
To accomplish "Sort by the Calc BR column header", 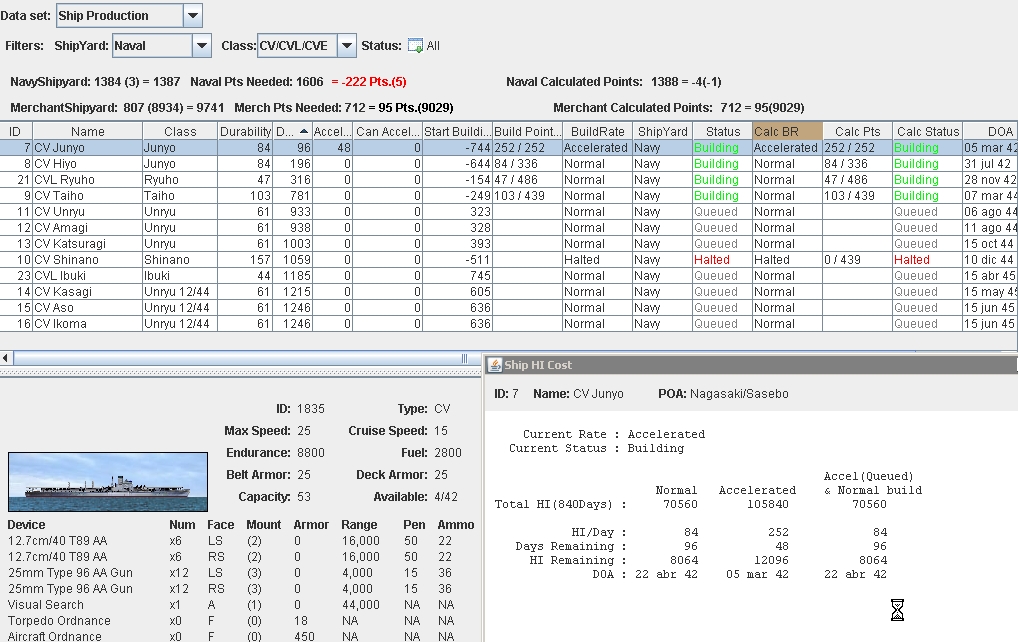I will 787,131.
